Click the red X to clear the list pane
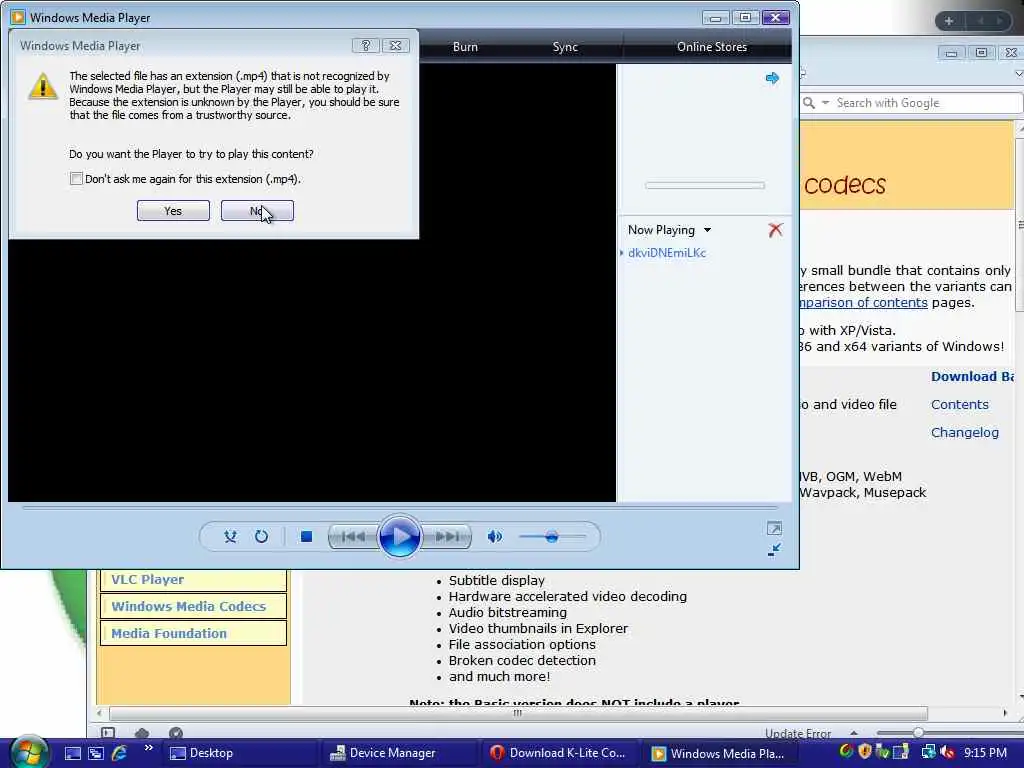 [x=775, y=230]
